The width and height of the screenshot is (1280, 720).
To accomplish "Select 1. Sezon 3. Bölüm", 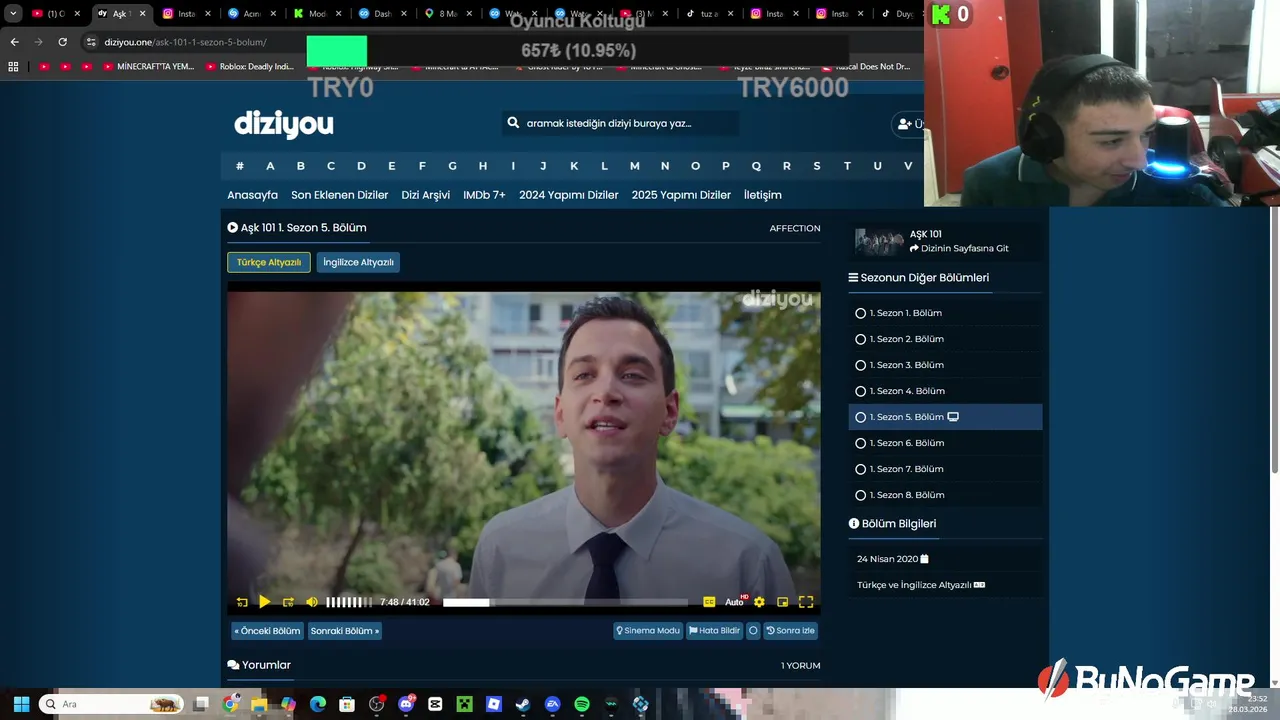I will pos(945,365).
